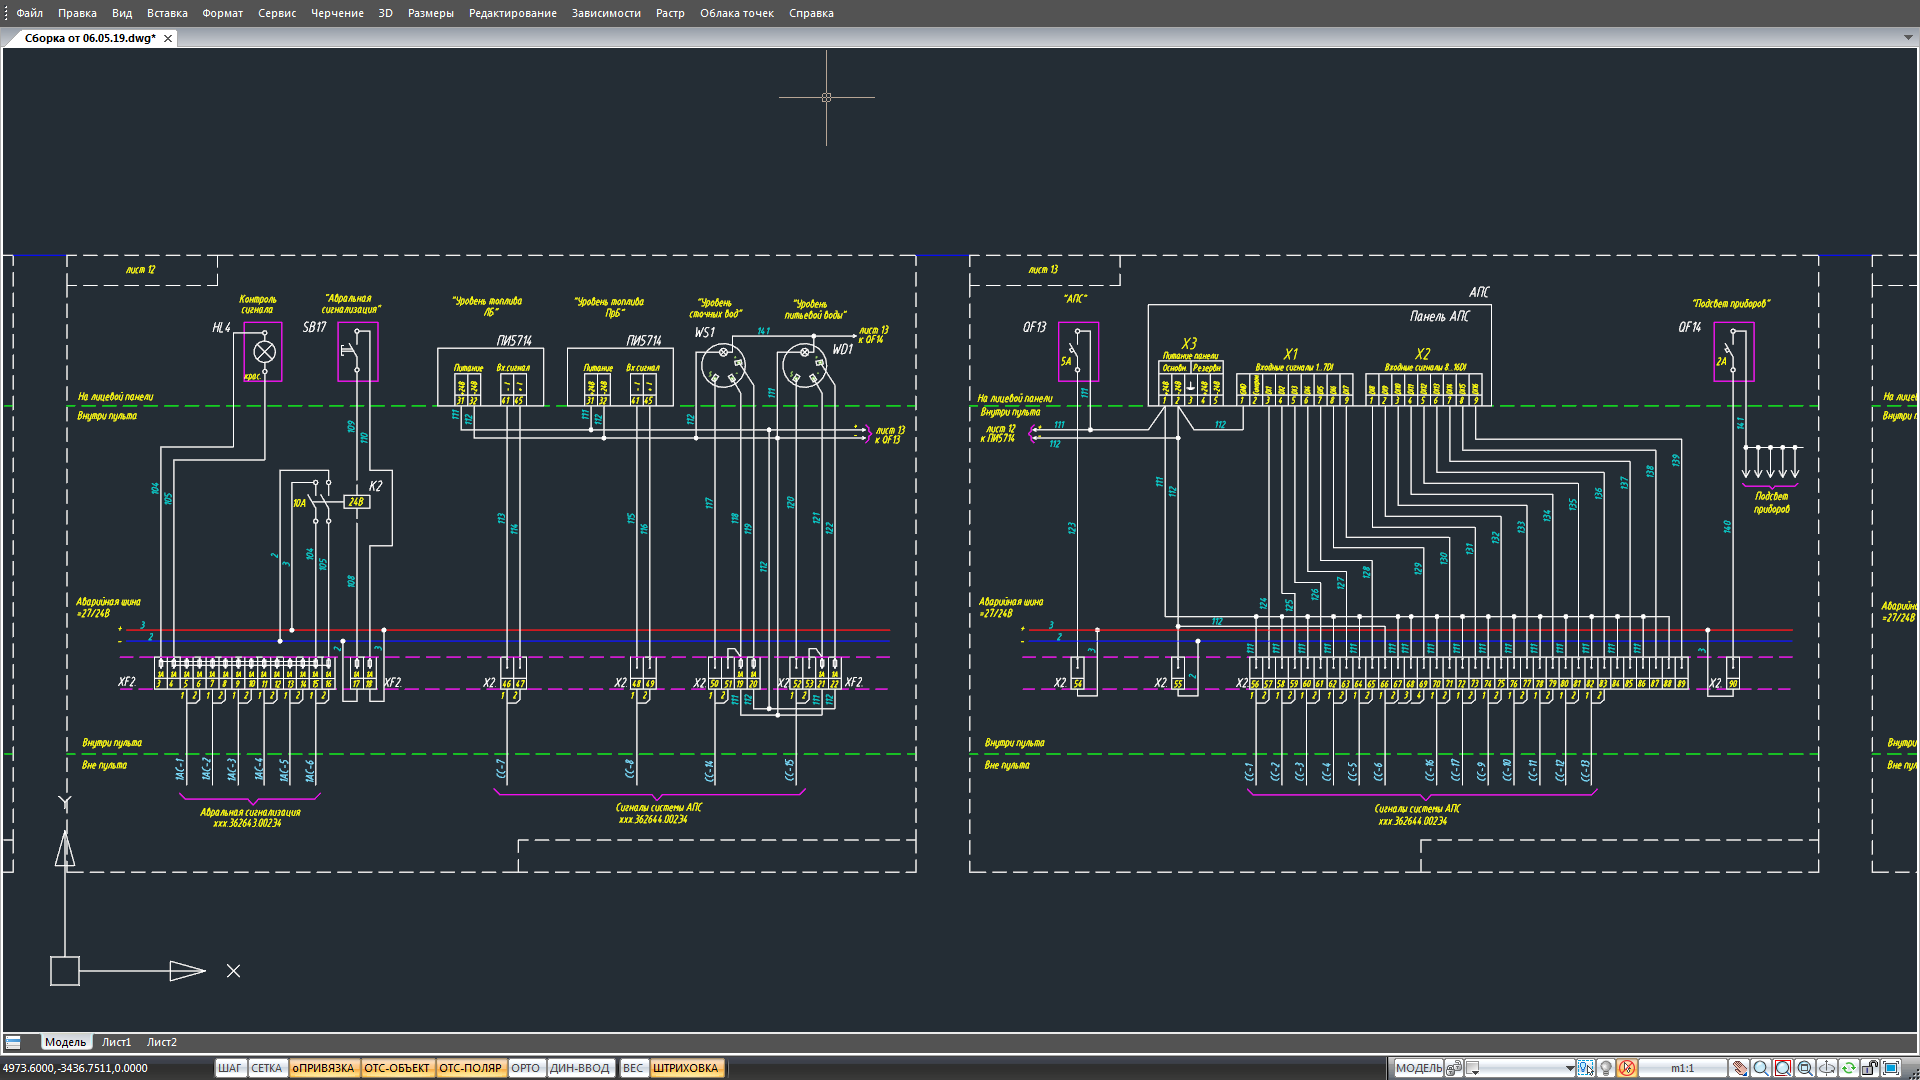Disable ШТРИХОВКА hatch display
This screenshot has width=1920, height=1080.
coord(686,1068)
